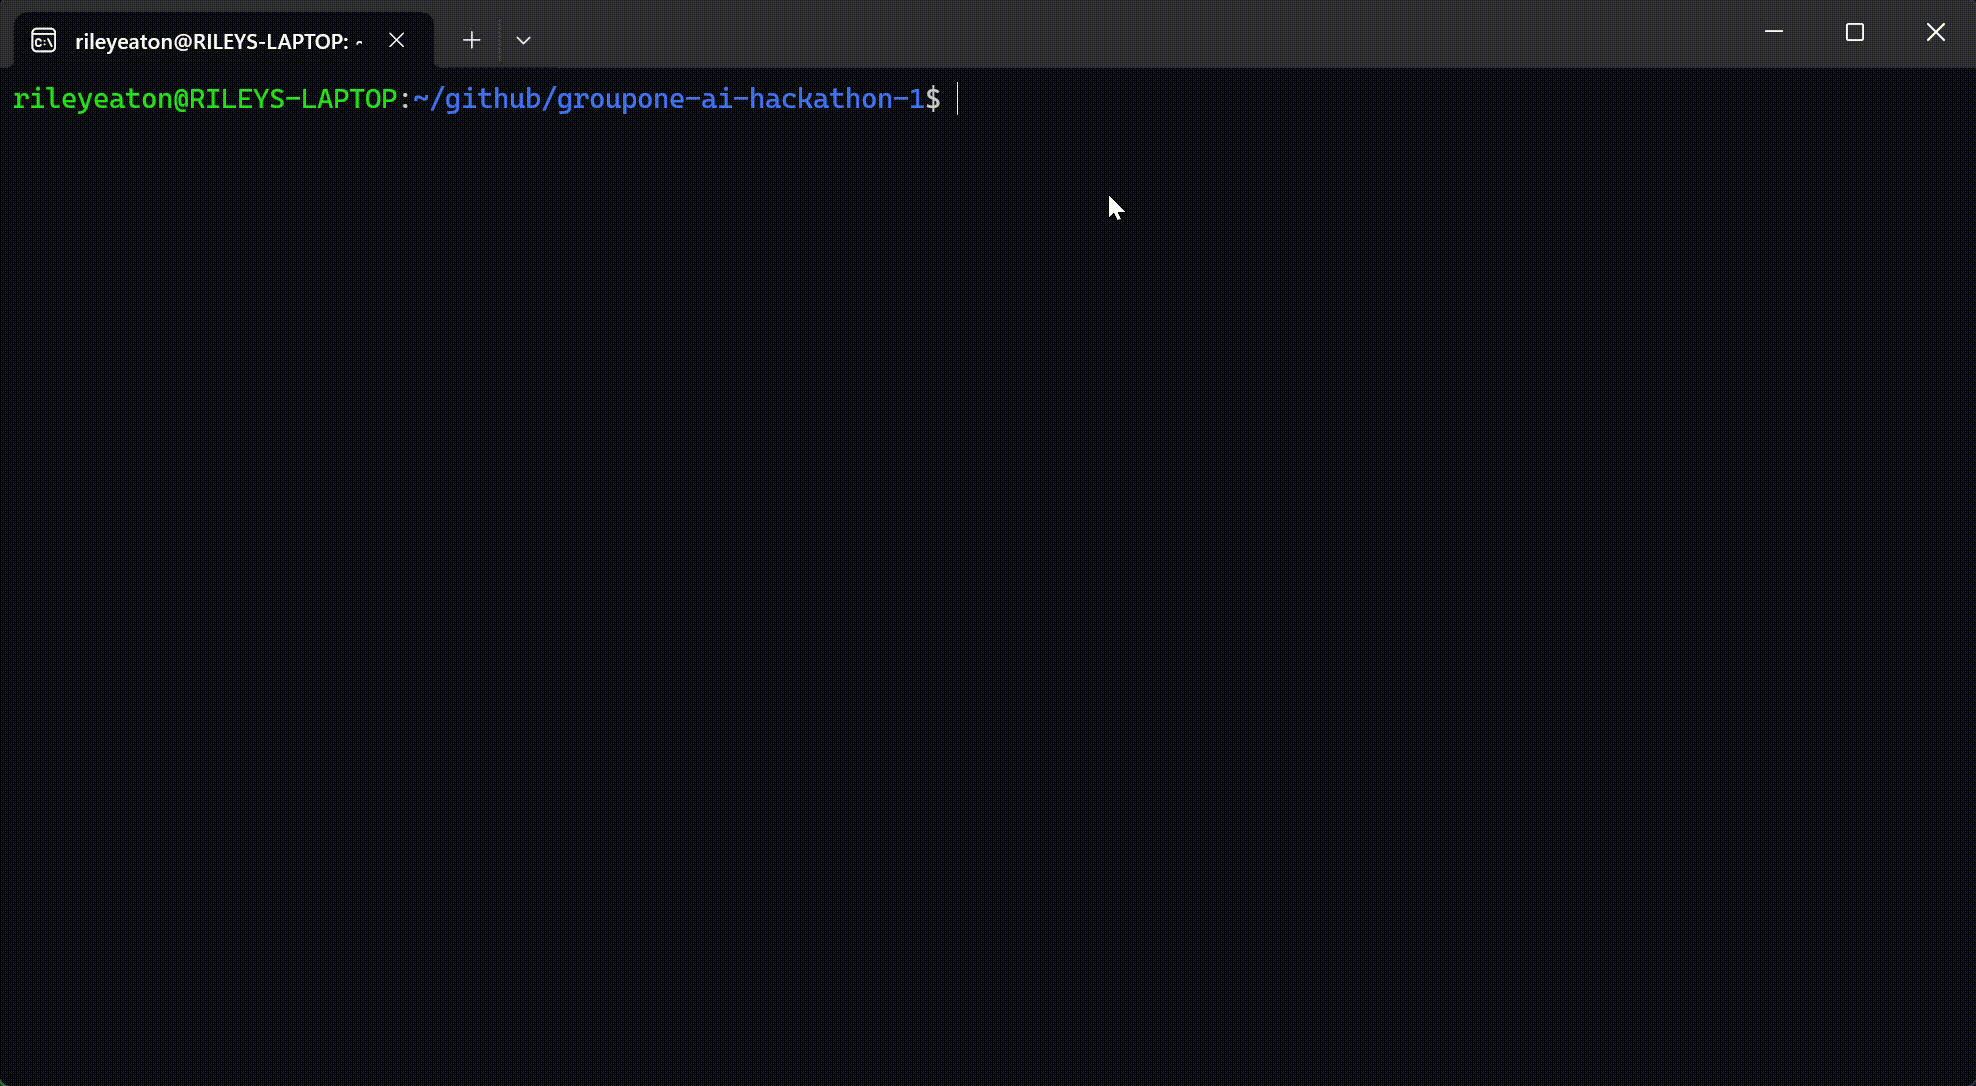Image resolution: width=1976 pixels, height=1086 pixels.
Task: Click the vertical divider beside the new-tab plus
Action: point(499,40)
